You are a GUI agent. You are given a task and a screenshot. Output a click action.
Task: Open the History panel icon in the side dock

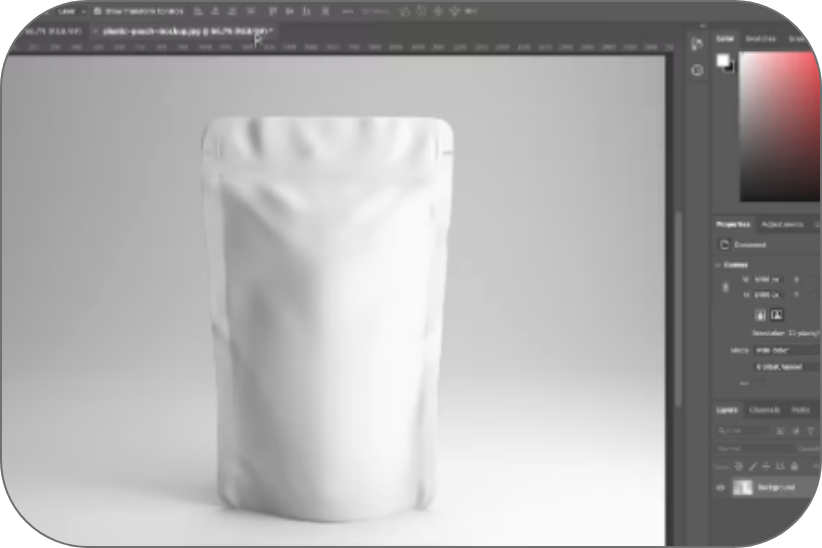tap(697, 44)
